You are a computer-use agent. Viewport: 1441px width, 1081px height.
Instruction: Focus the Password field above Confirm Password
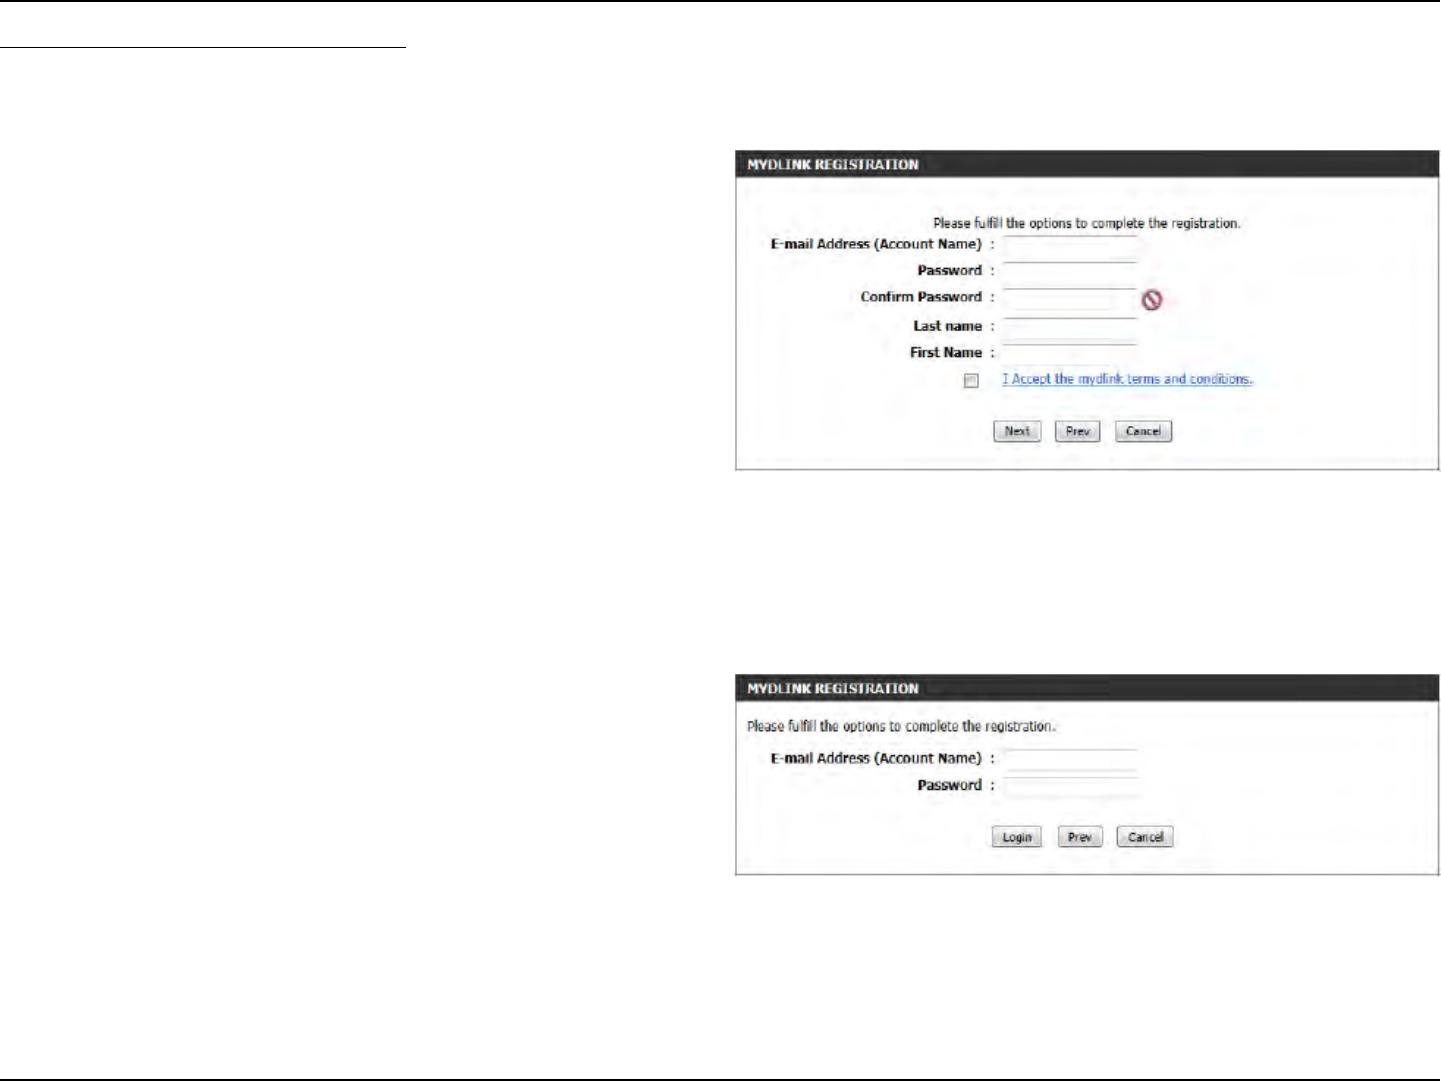click(1070, 272)
